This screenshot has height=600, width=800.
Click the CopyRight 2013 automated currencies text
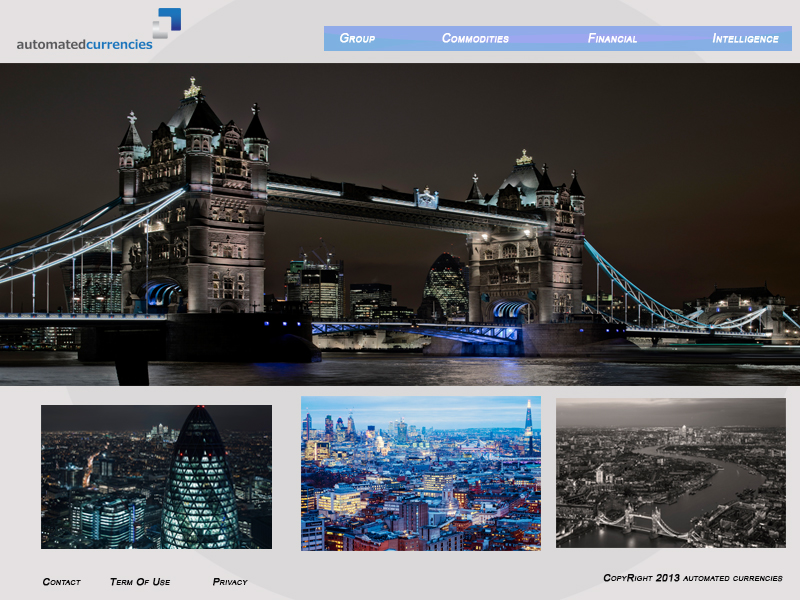pos(693,578)
